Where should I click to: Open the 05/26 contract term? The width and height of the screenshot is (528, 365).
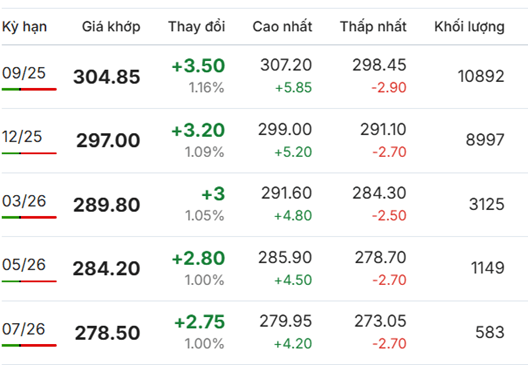point(24,265)
